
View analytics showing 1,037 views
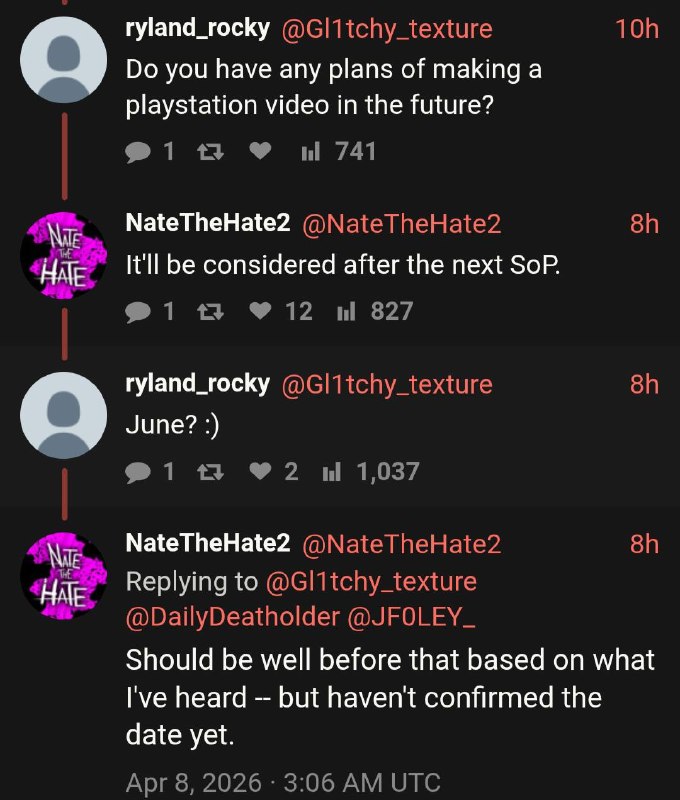pos(366,471)
